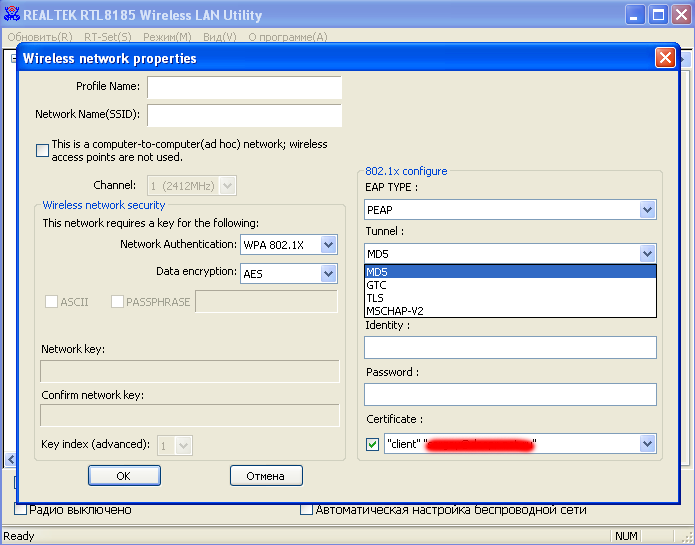Open the Data encryption dropdown

click(x=328, y=273)
